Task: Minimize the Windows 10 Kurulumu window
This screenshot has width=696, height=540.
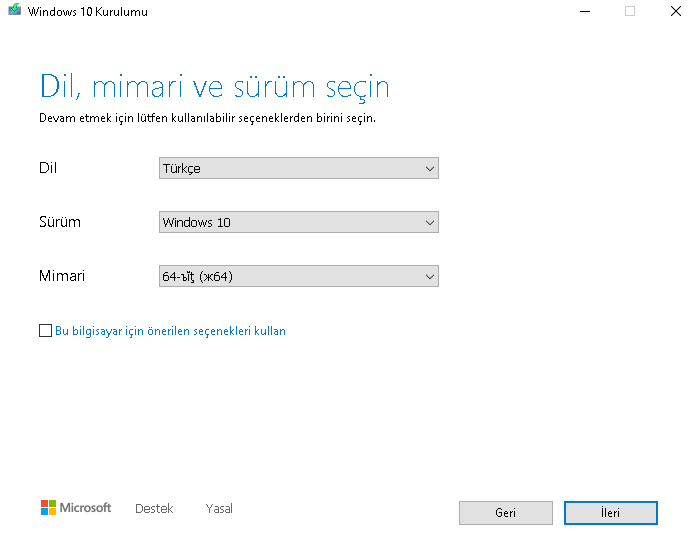Action: pos(585,11)
